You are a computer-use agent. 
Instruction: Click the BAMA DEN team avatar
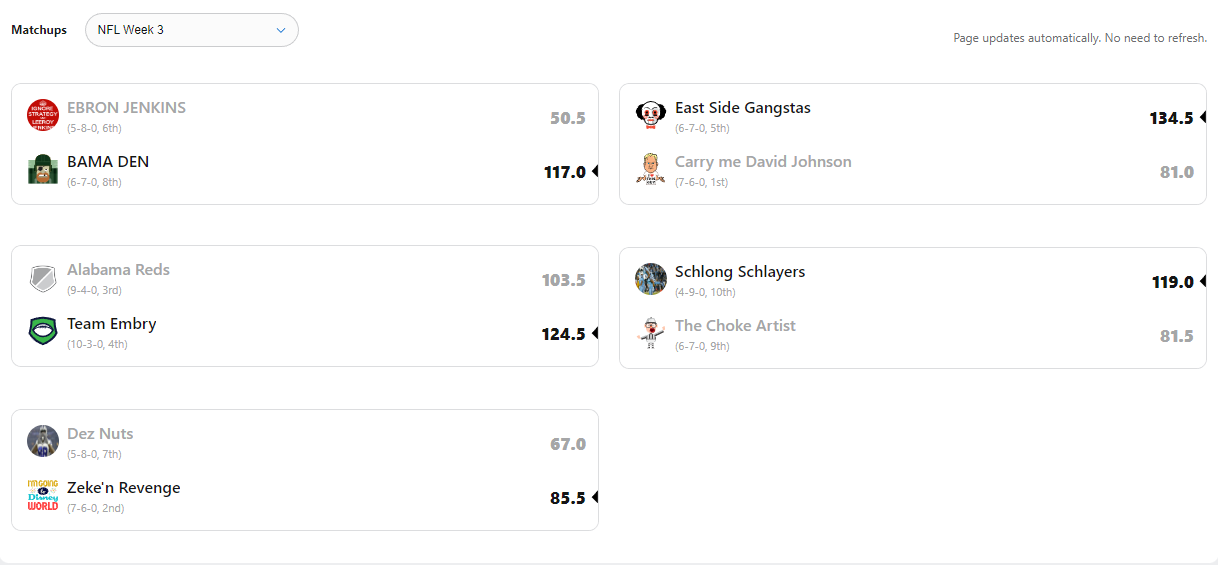click(43, 170)
